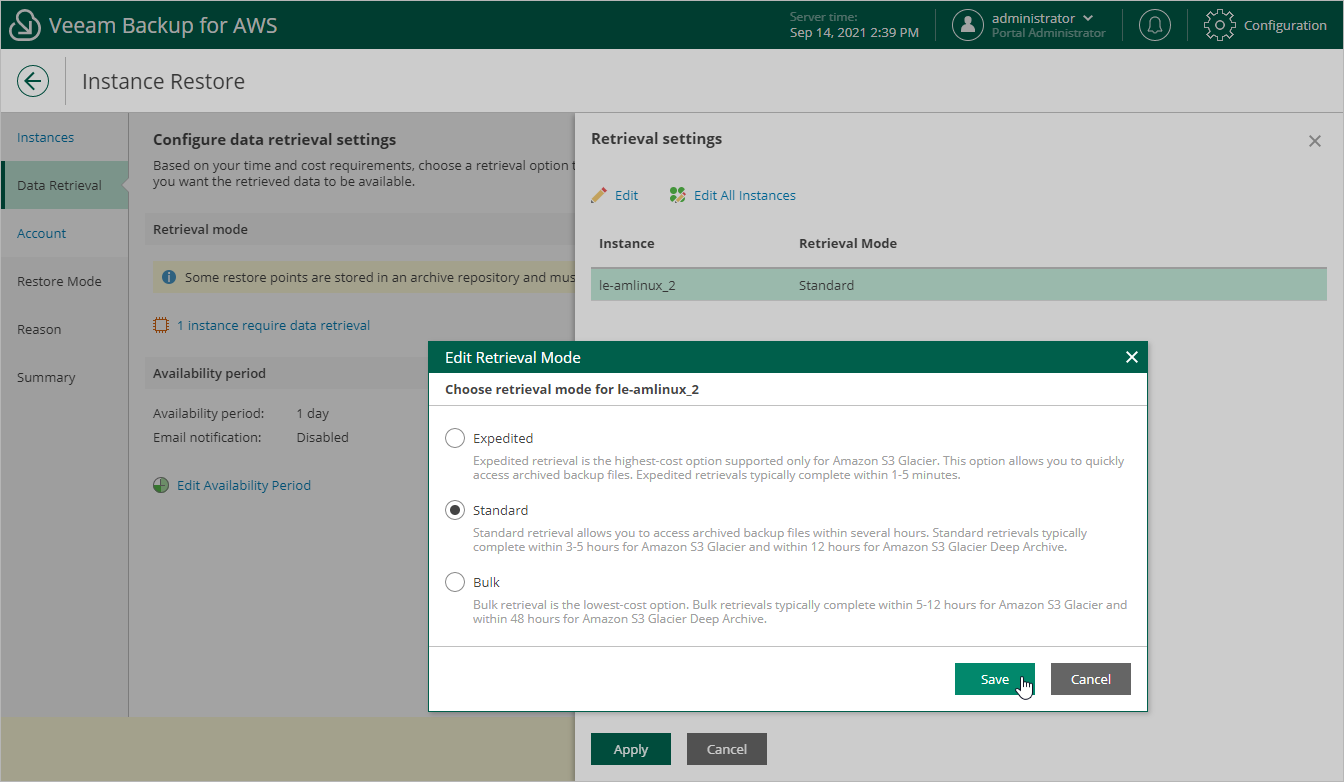Click the administrator user avatar icon
The image size is (1344, 782).
pyautogui.click(x=968, y=25)
